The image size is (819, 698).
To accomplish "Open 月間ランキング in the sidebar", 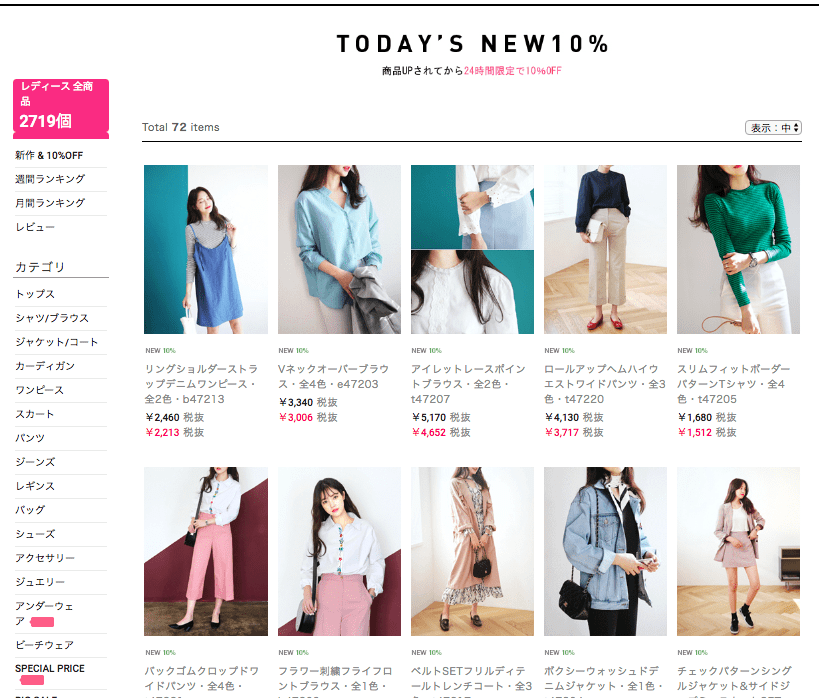I will coord(50,203).
